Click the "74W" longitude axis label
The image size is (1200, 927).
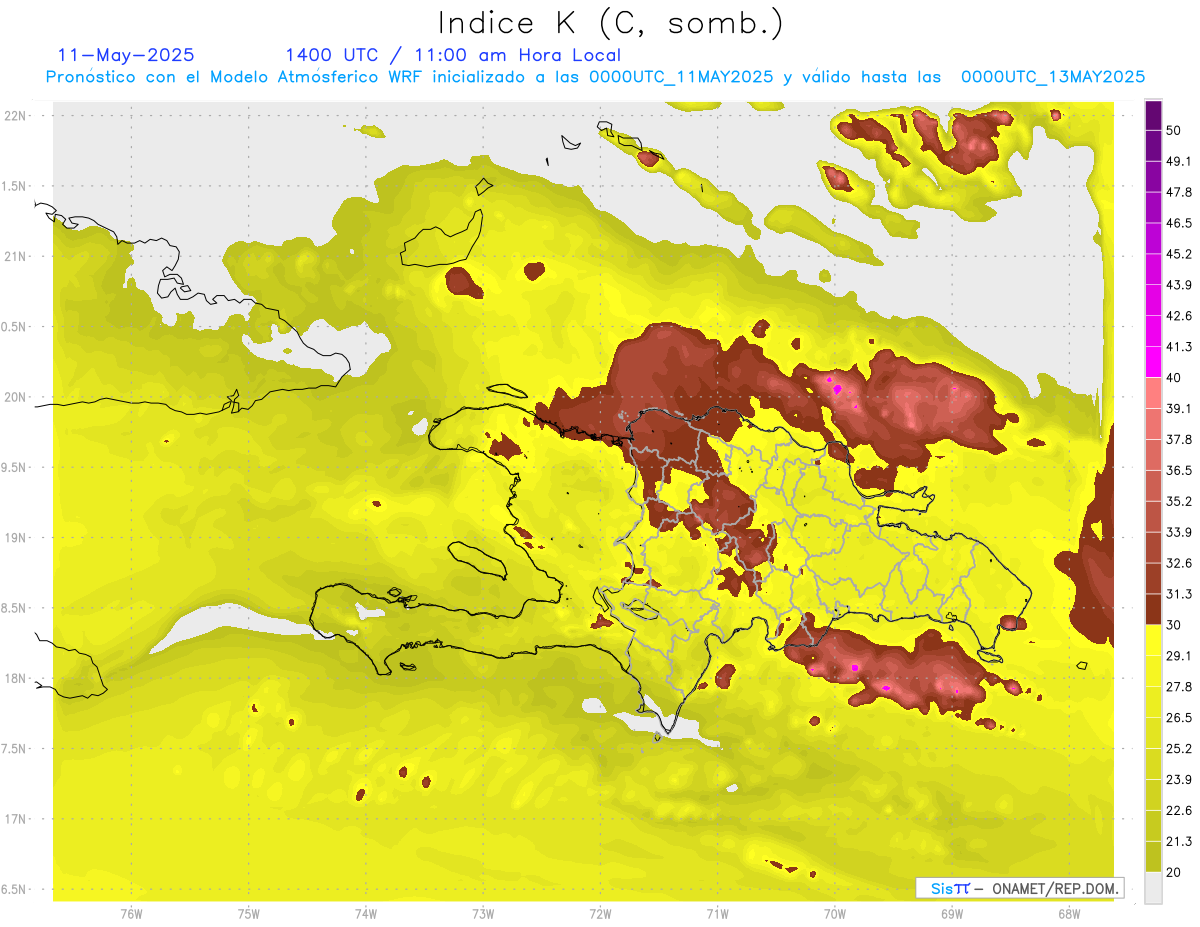(x=366, y=913)
